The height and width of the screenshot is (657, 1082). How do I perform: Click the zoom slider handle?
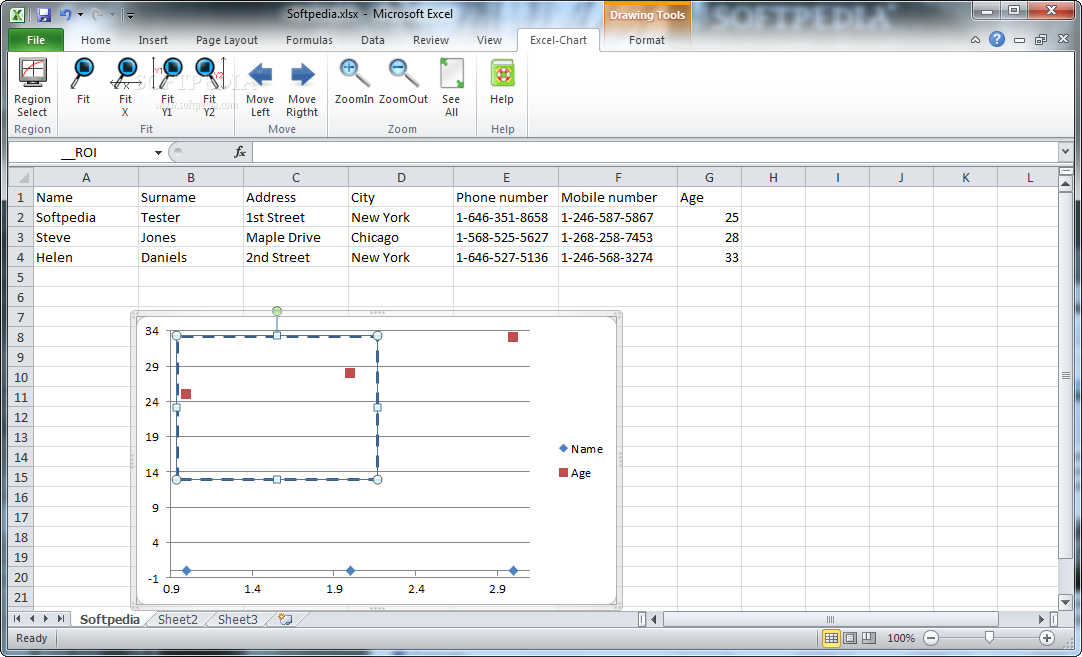(990, 638)
